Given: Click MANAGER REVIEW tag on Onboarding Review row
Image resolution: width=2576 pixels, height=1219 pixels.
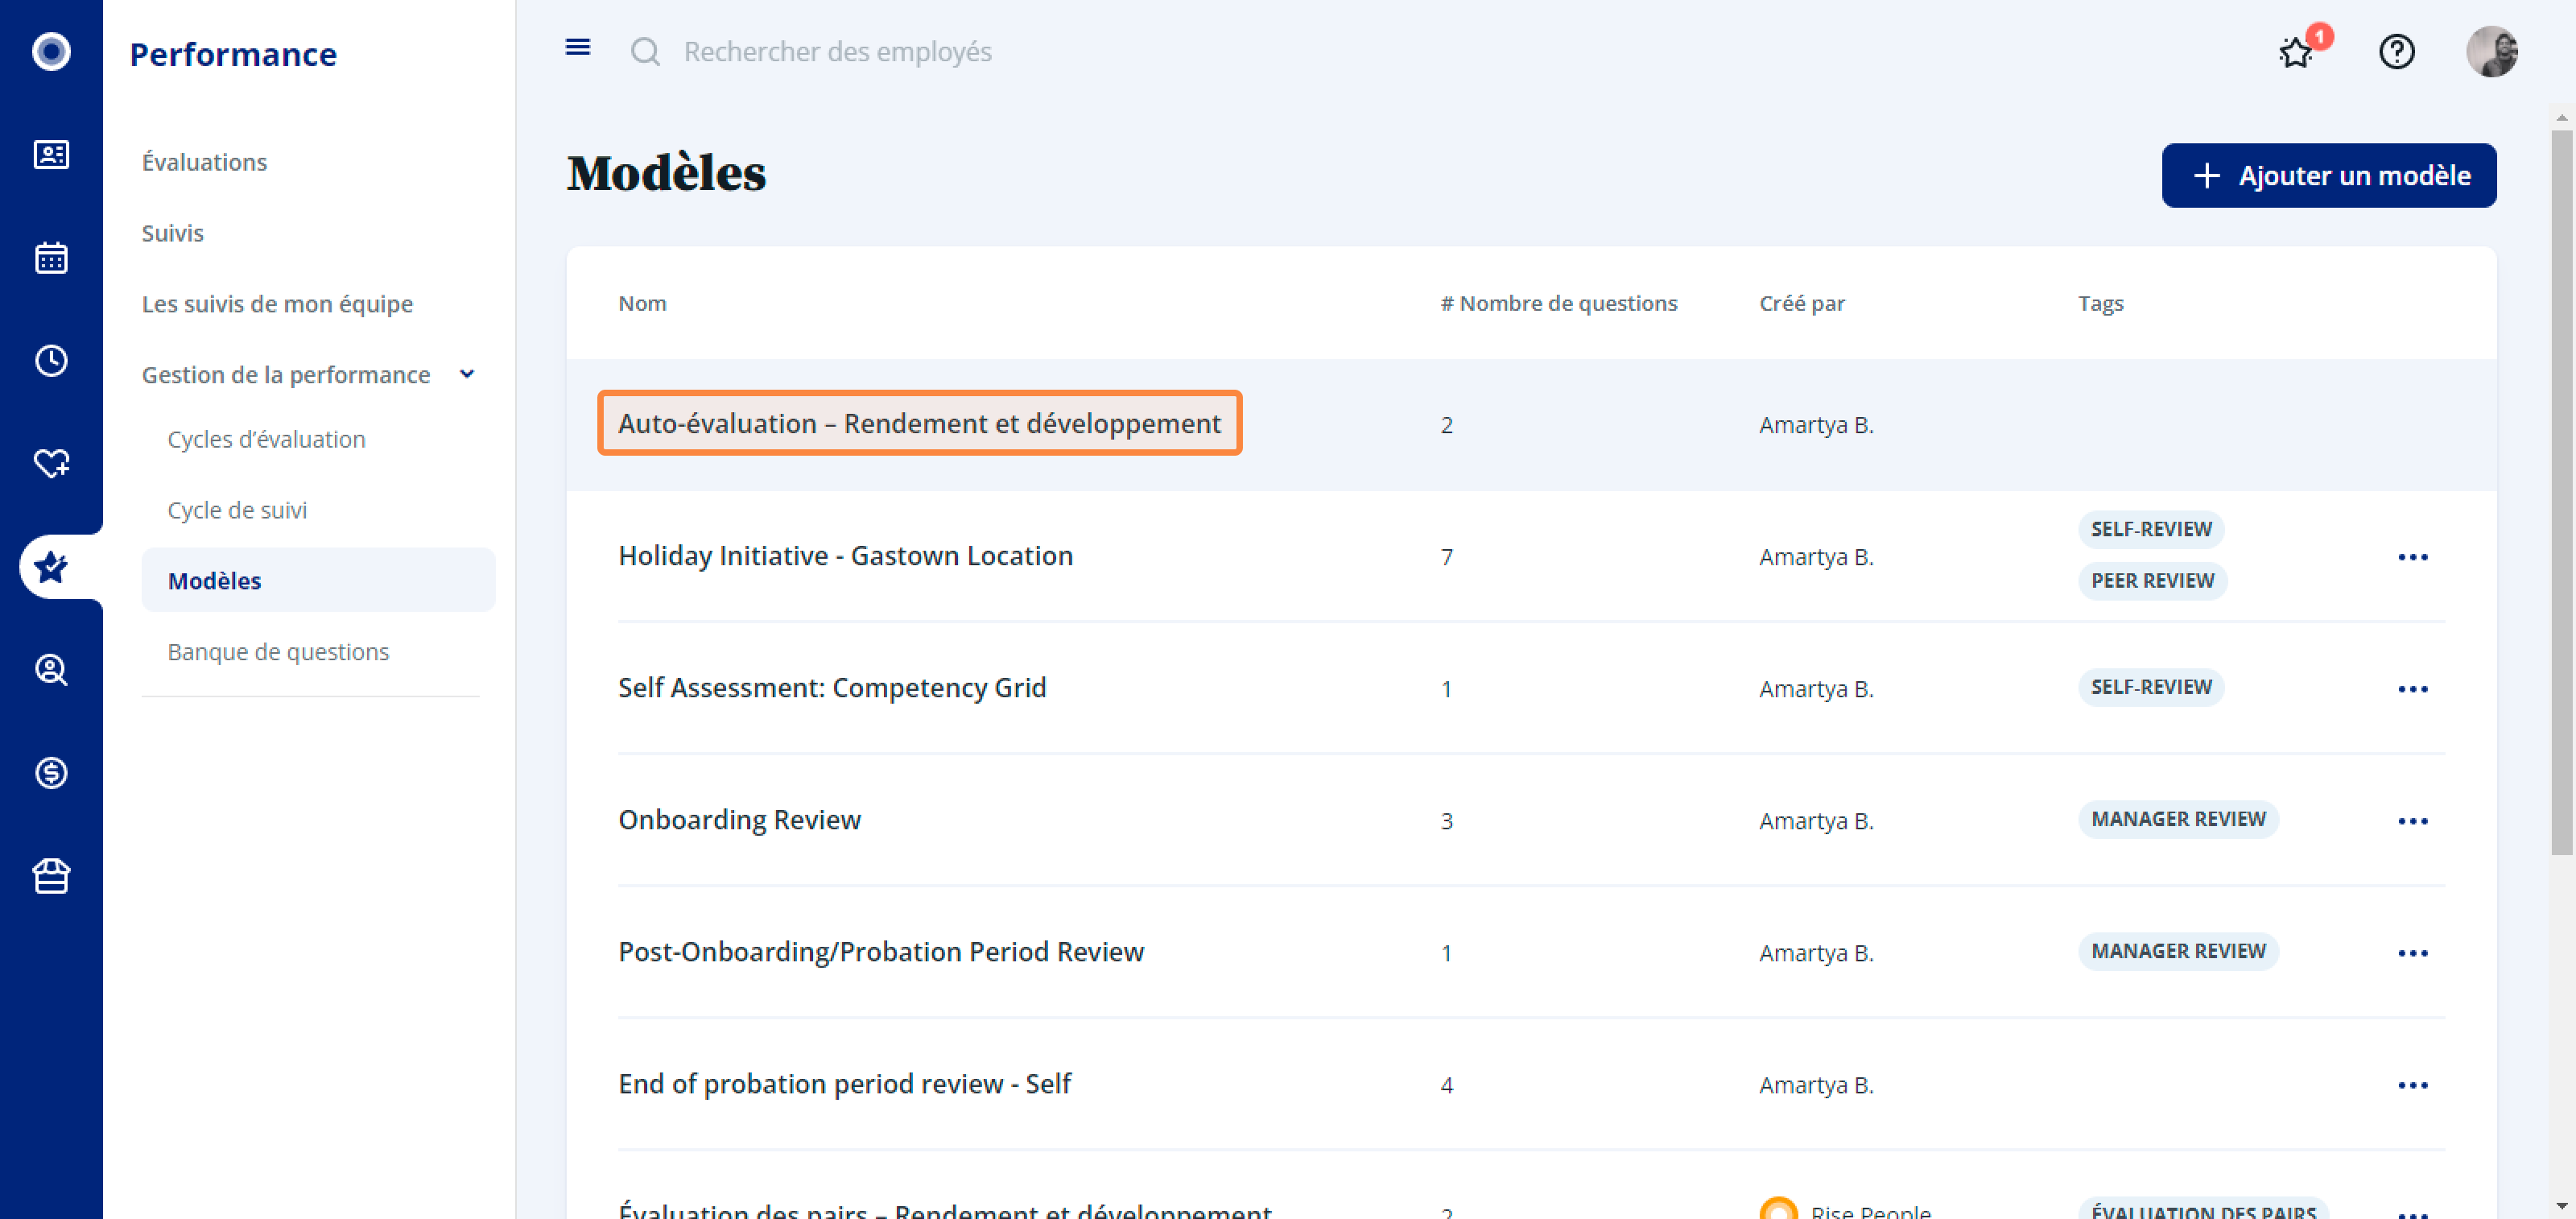Looking at the screenshot, I should [2178, 819].
